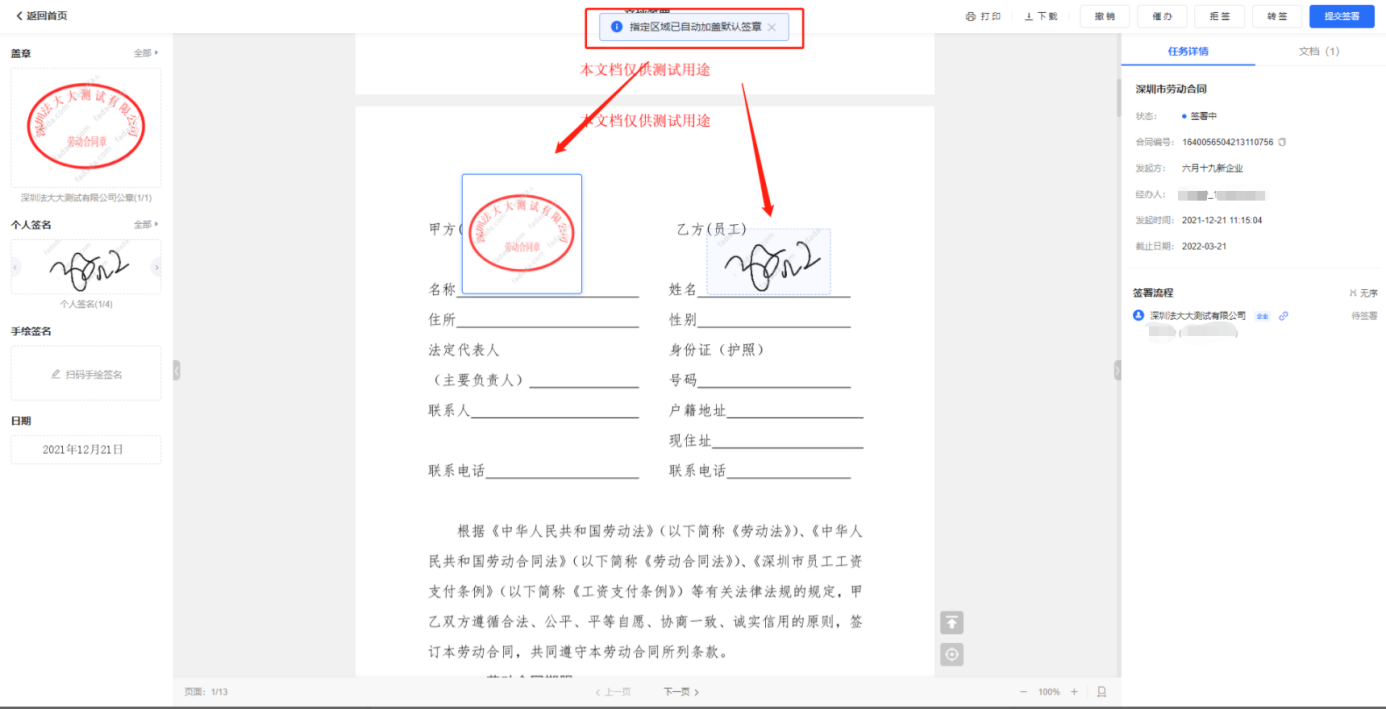This screenshot has width=1386, height=709.
Task: Click the signer avatar icon in 签署流程
Action: click(1138, 316)
